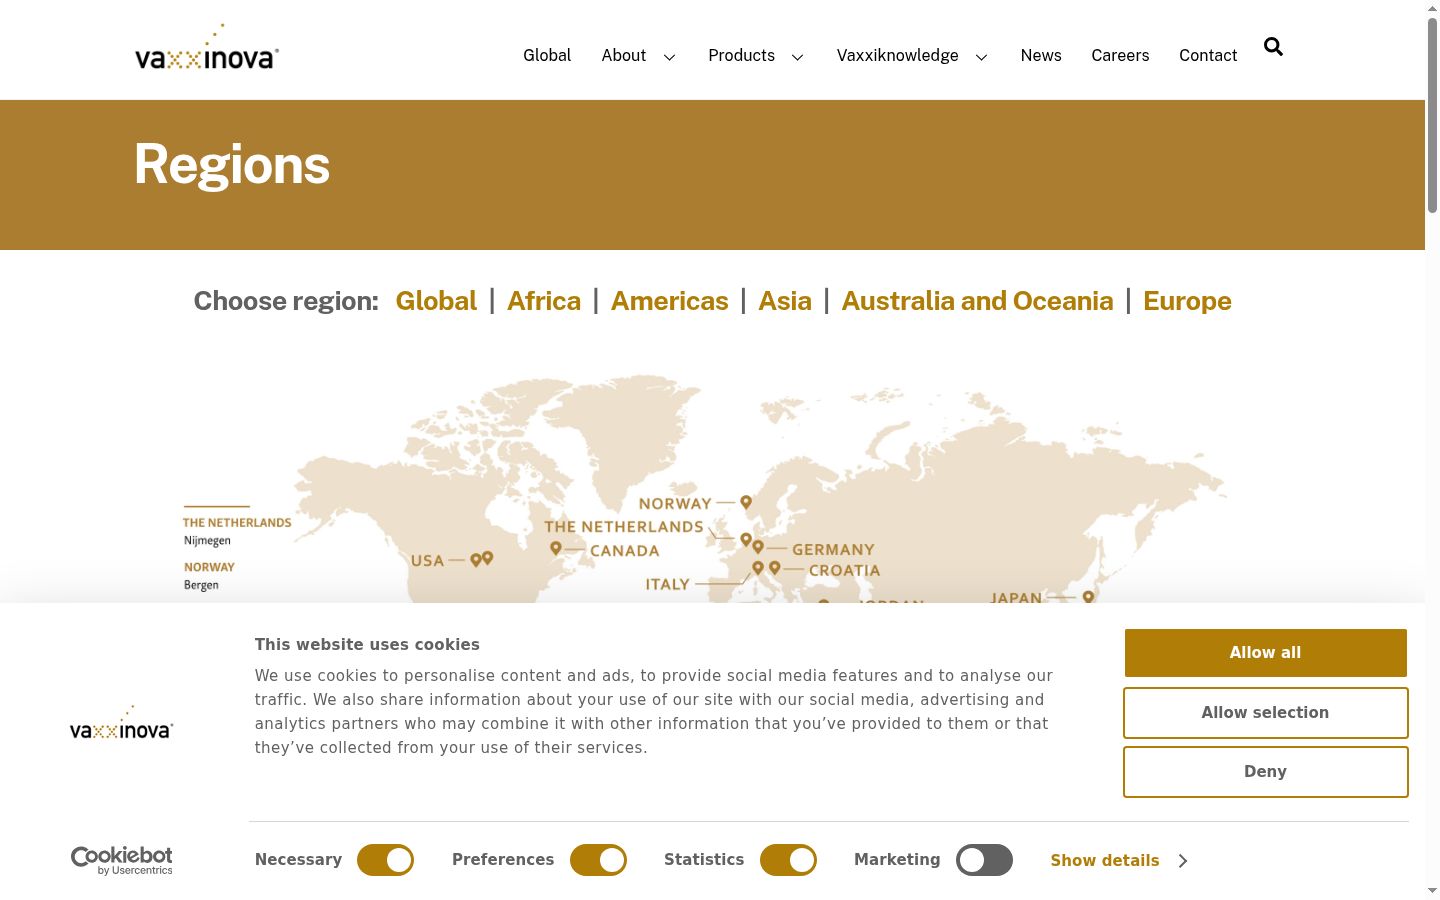The width and height of the screenshot is (1440, 900).
Task: Expand the About submenu chevron
Action: 670,57
